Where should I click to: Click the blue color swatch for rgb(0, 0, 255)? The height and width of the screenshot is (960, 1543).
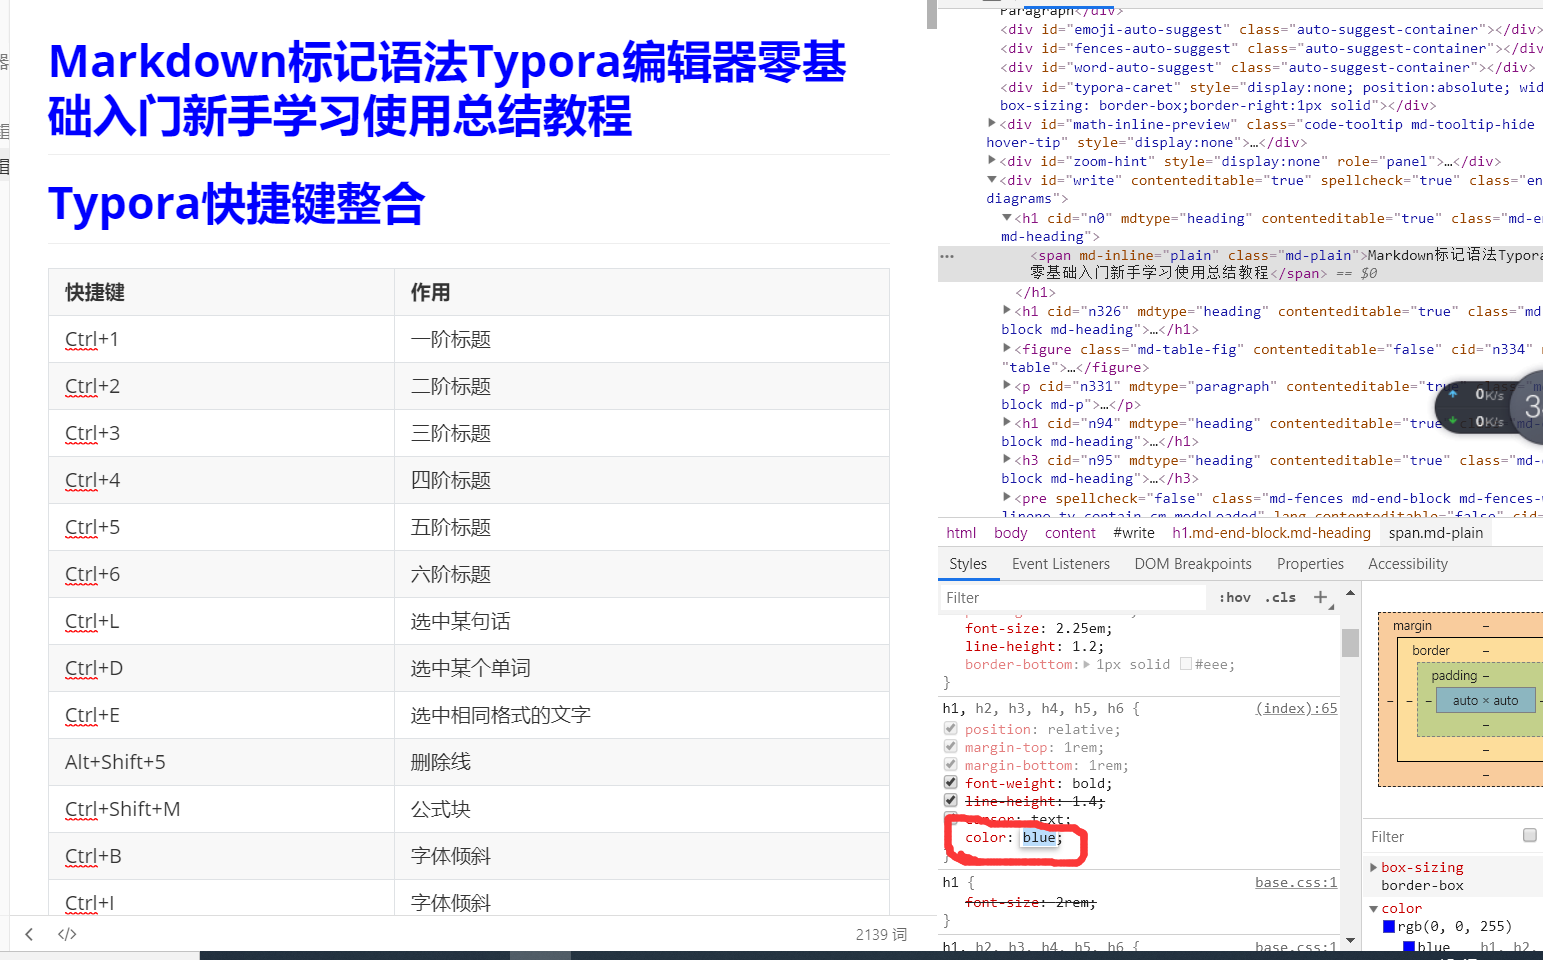[1388, 925]
